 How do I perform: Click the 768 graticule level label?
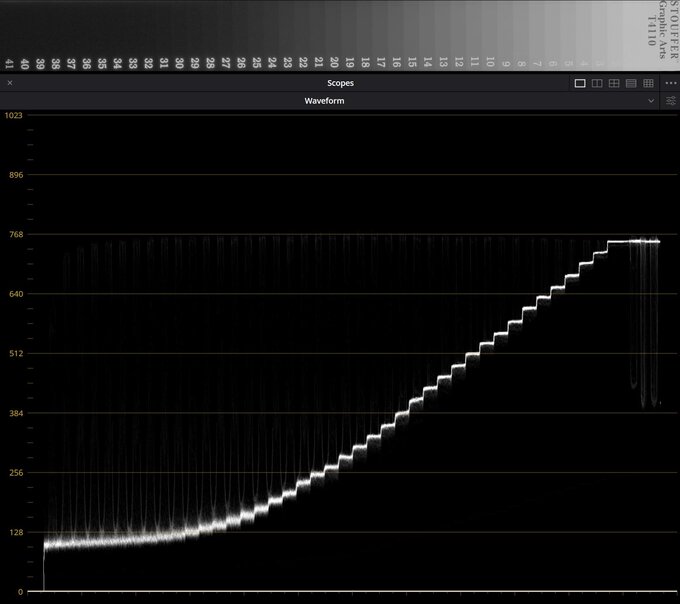(16, 235)
